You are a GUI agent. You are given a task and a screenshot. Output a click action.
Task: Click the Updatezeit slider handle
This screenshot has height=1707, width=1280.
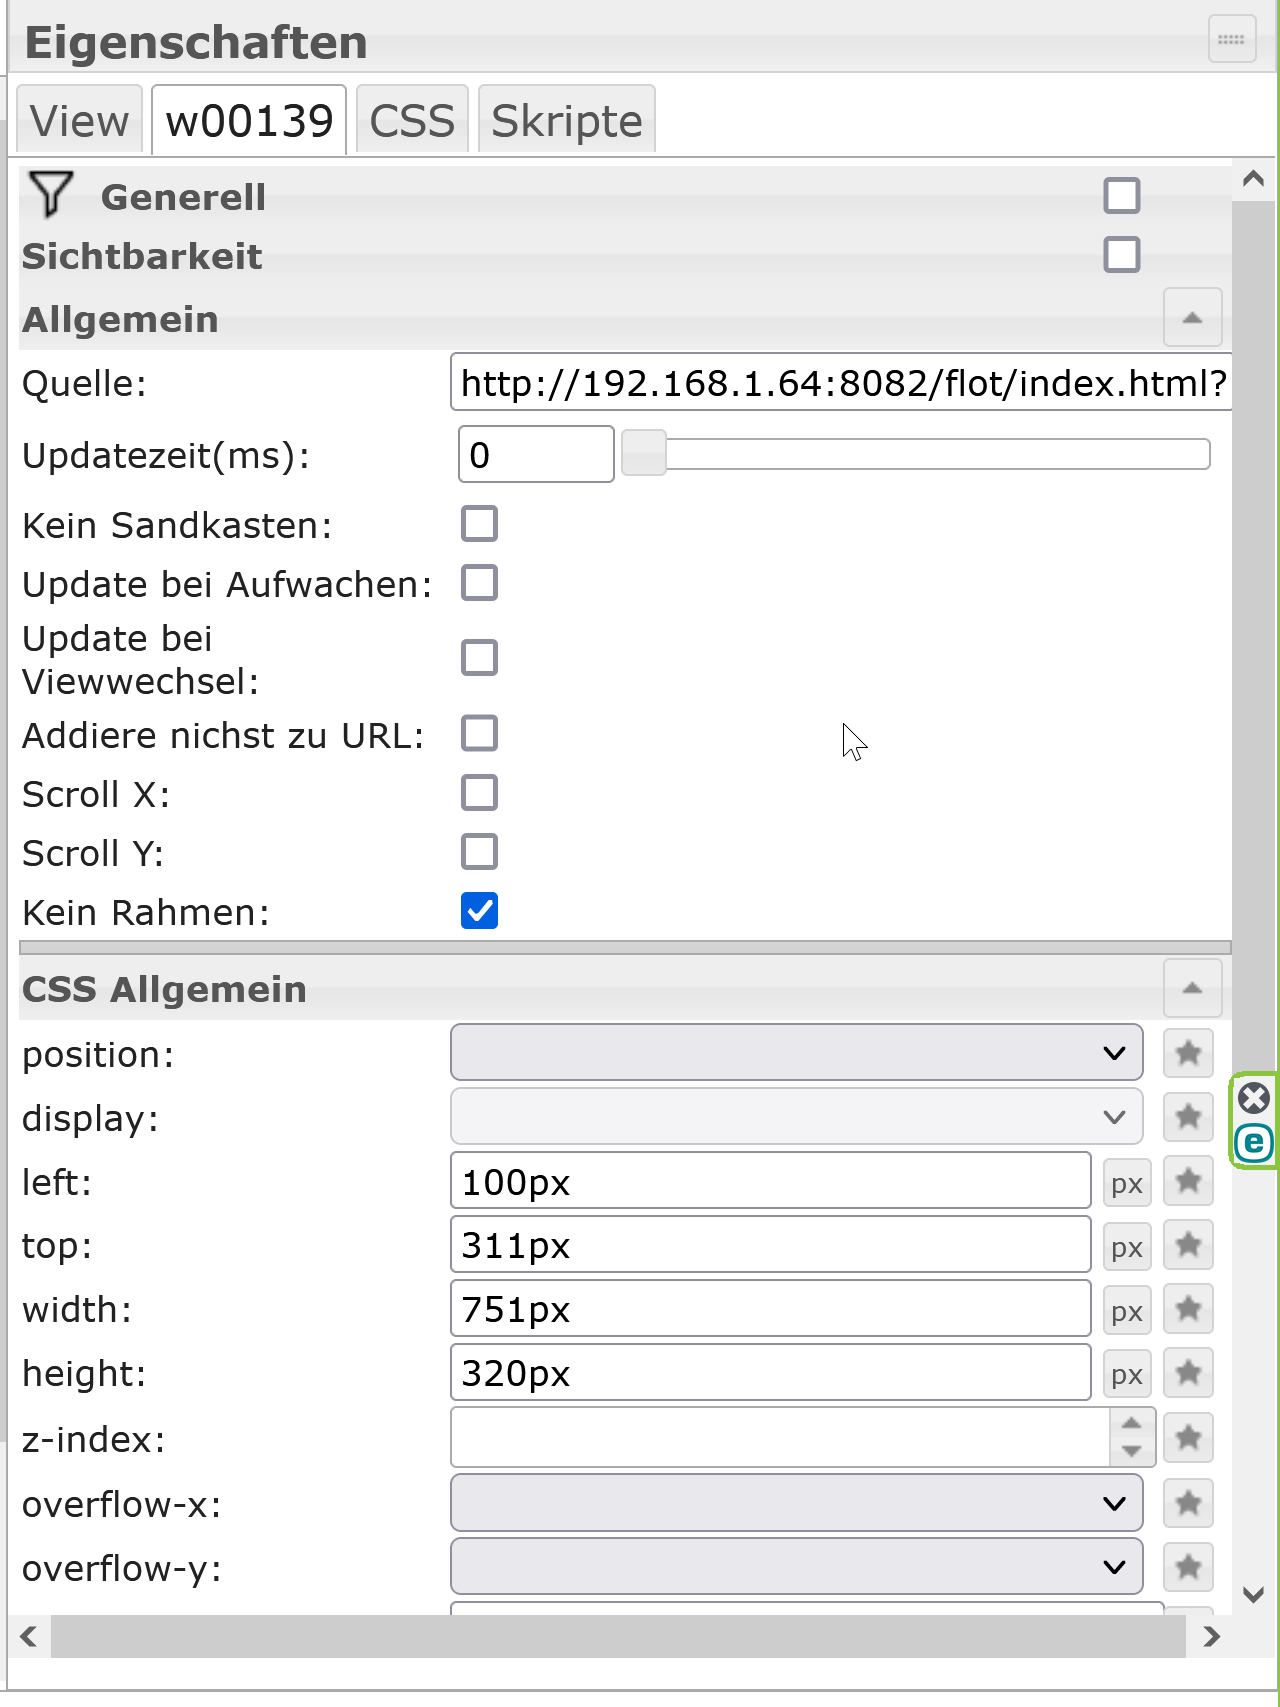(x=644, y=454)
